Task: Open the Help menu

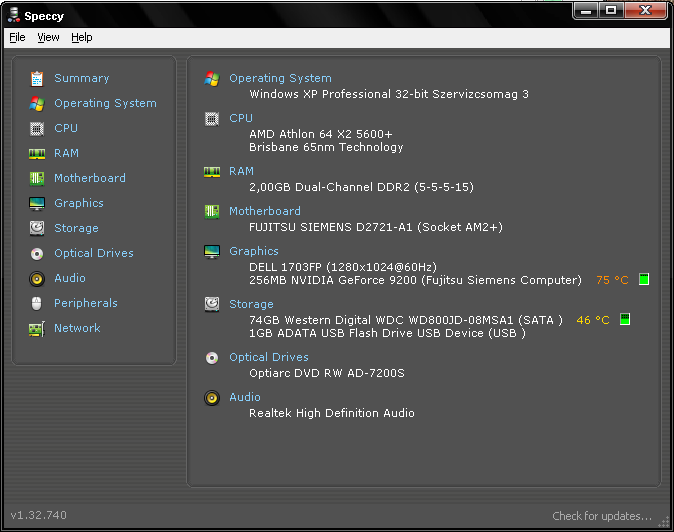Action: (x=81, y=37)
